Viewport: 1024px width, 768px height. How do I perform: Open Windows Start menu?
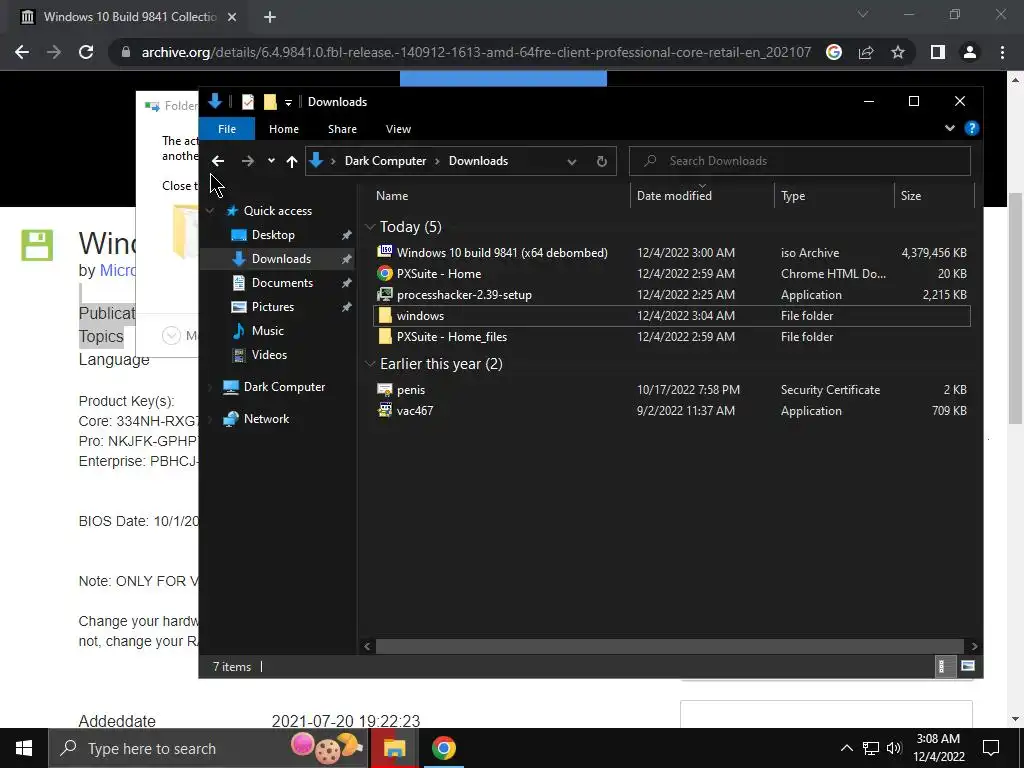point(24,748)
